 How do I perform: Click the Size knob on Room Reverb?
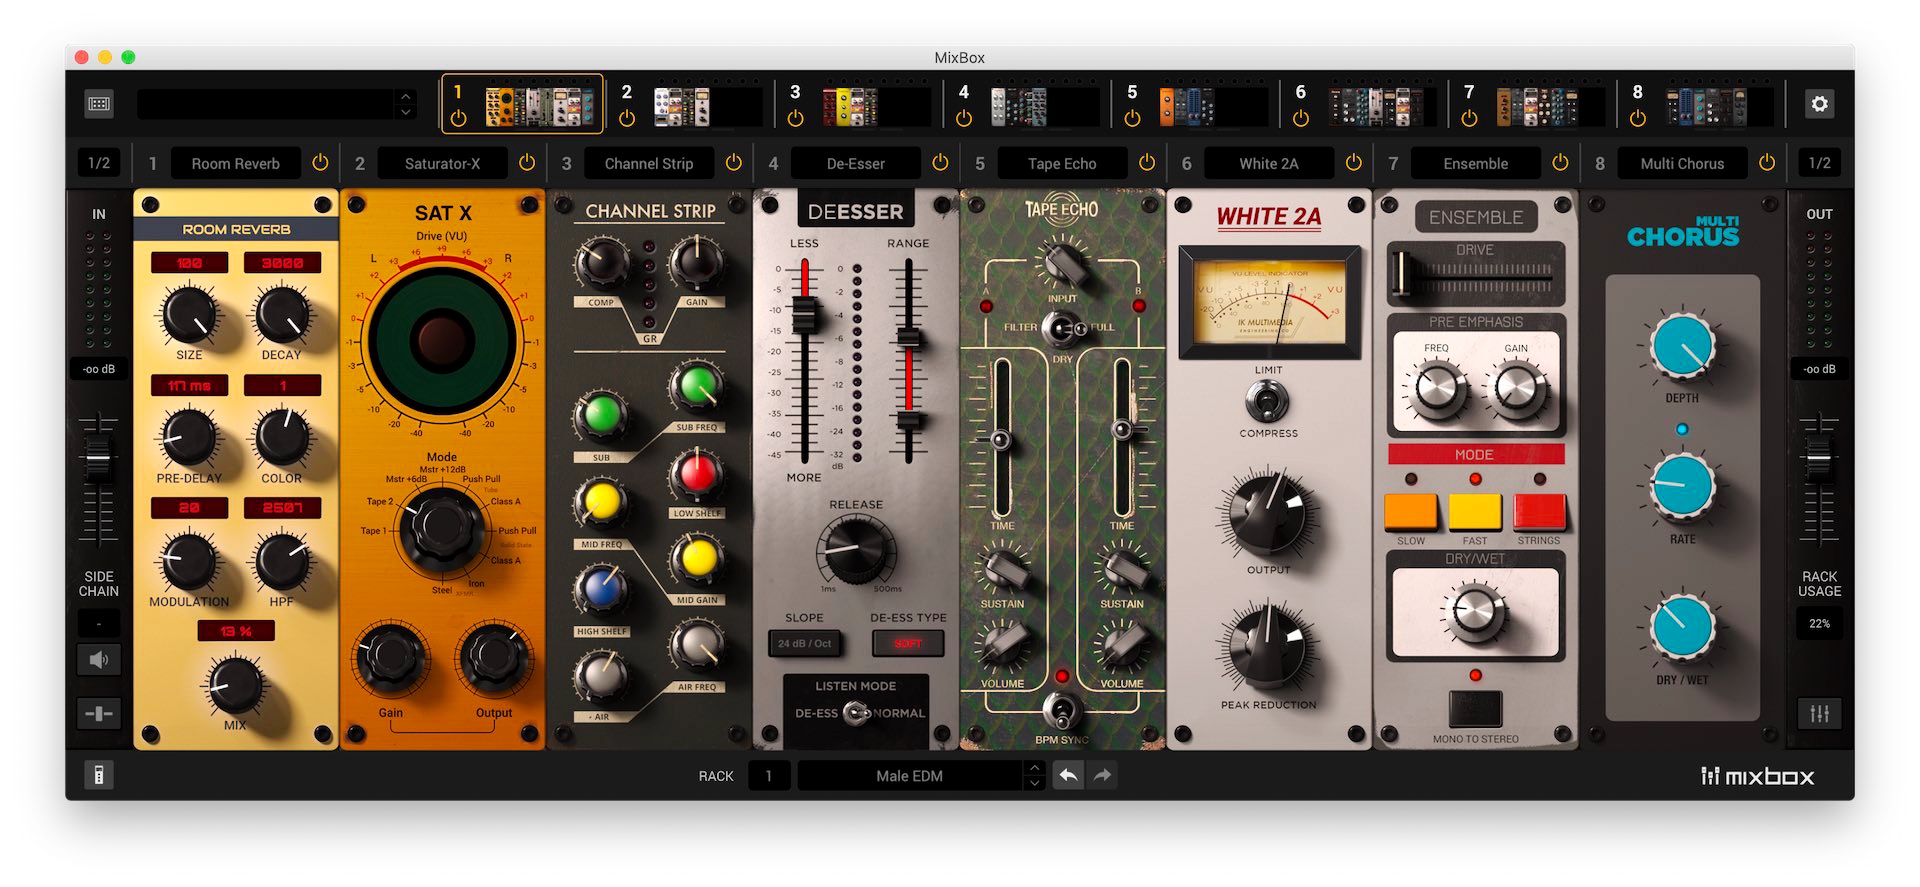coord(189,314)
